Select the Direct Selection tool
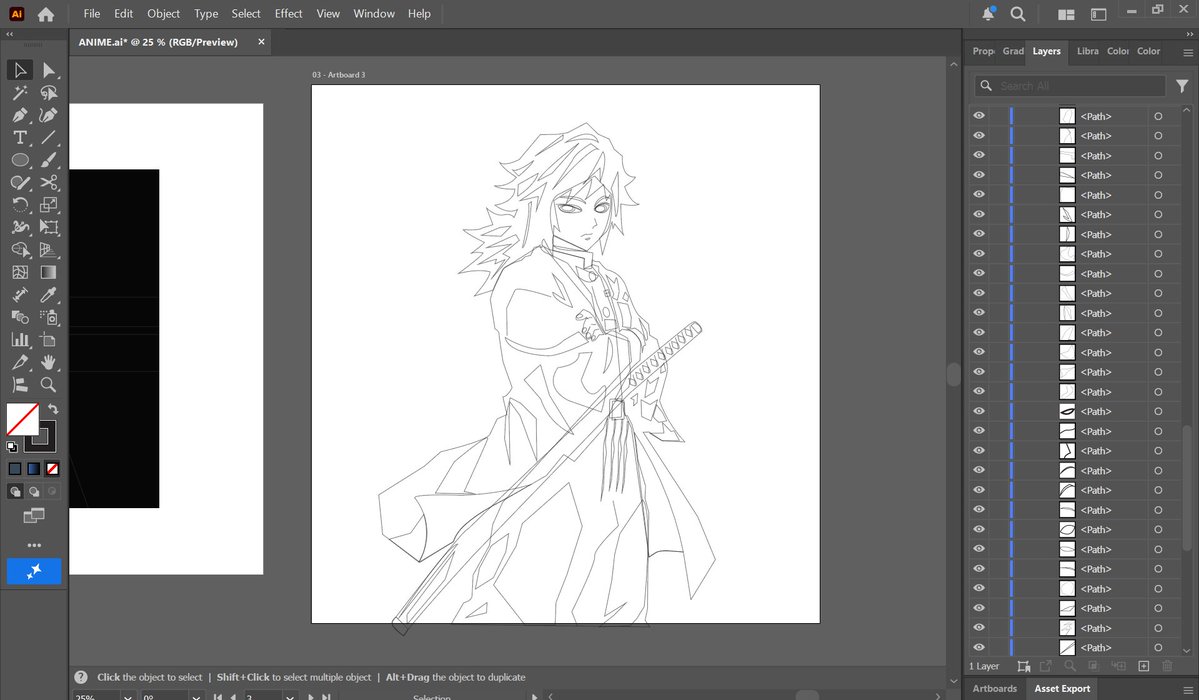1199x700 pixels. coord(49,70)
